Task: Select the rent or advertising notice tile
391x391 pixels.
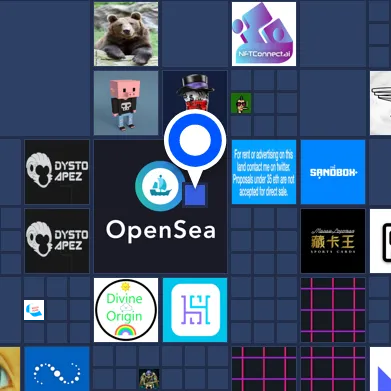Action: (264, 172)
